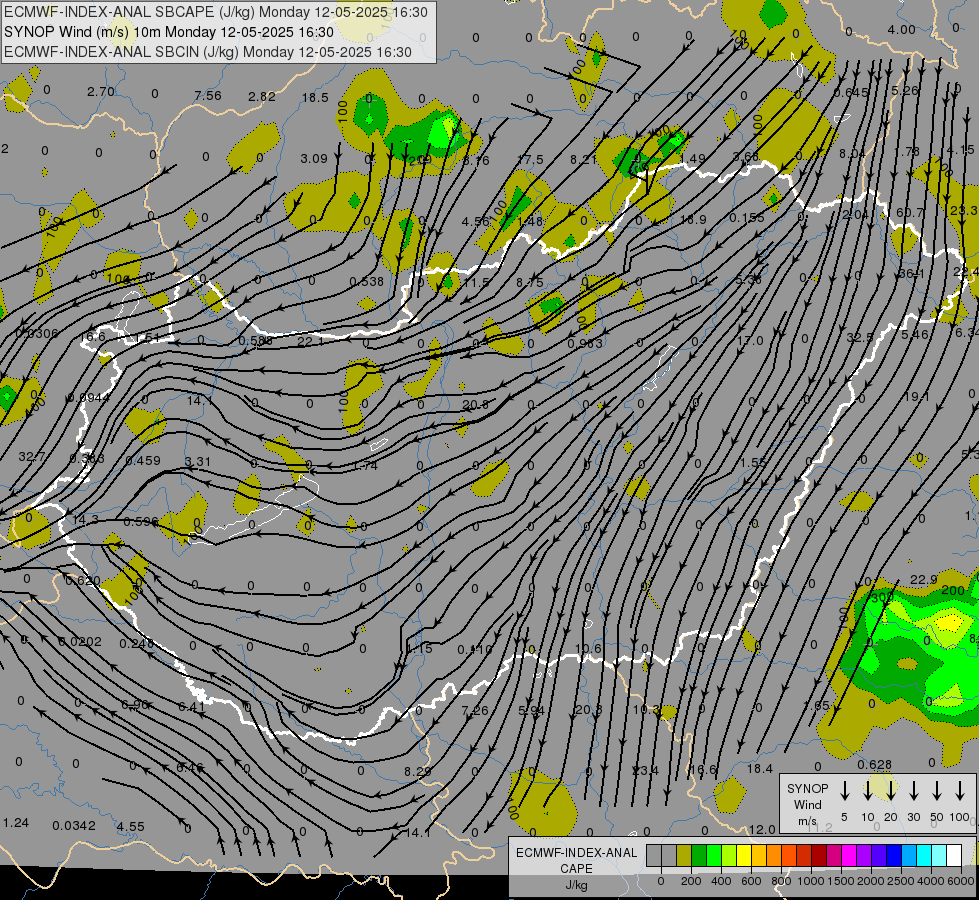
Task: Select the pure yellow CAPE legend swatch
Action: tap(744, 855)
